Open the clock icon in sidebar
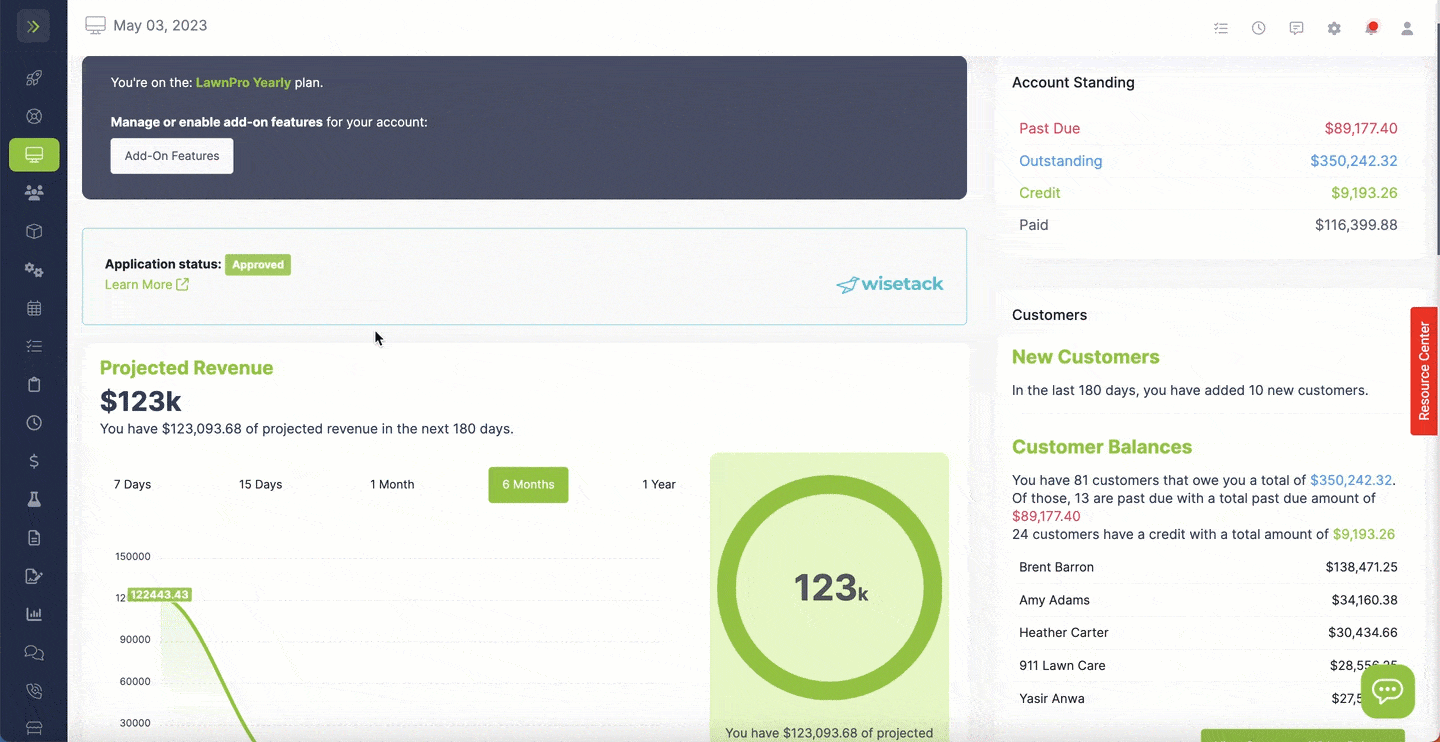The height and width of the screenshot is (742, 1440). tap(34, 423)
